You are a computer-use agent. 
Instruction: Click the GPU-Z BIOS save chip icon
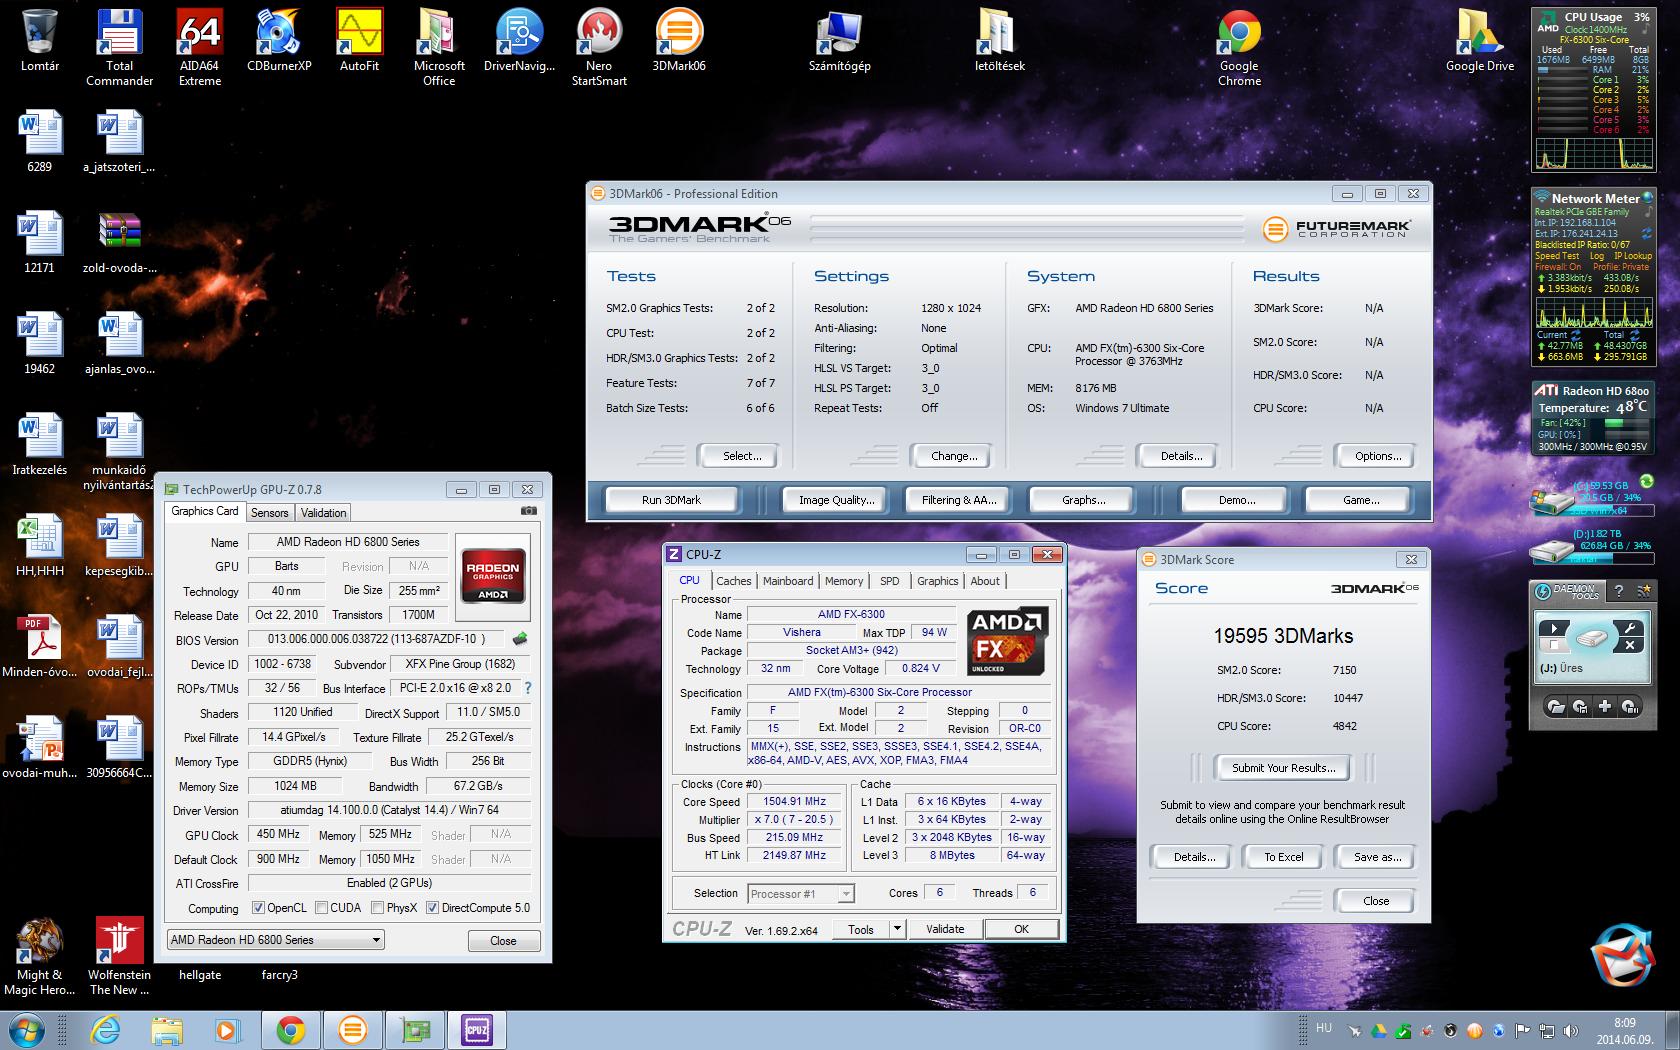pos(519,638)
